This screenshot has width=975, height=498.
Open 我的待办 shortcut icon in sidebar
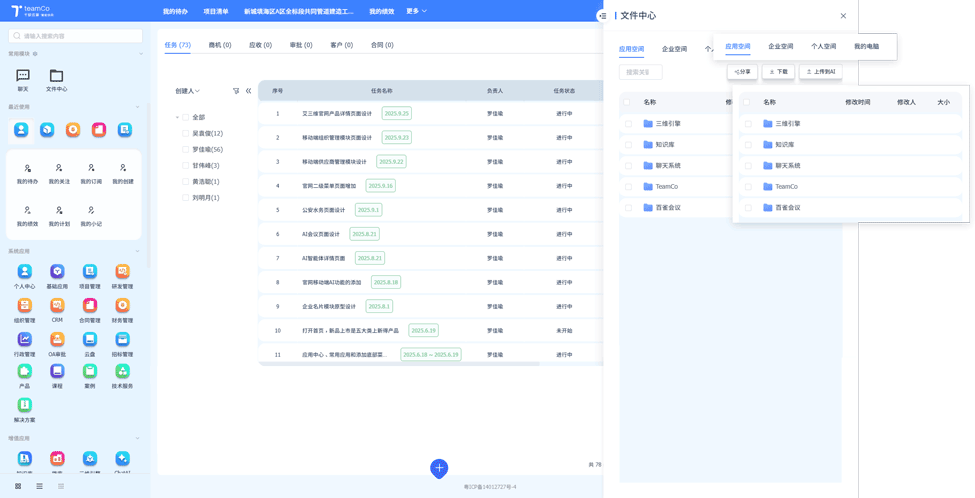point(27,169)
